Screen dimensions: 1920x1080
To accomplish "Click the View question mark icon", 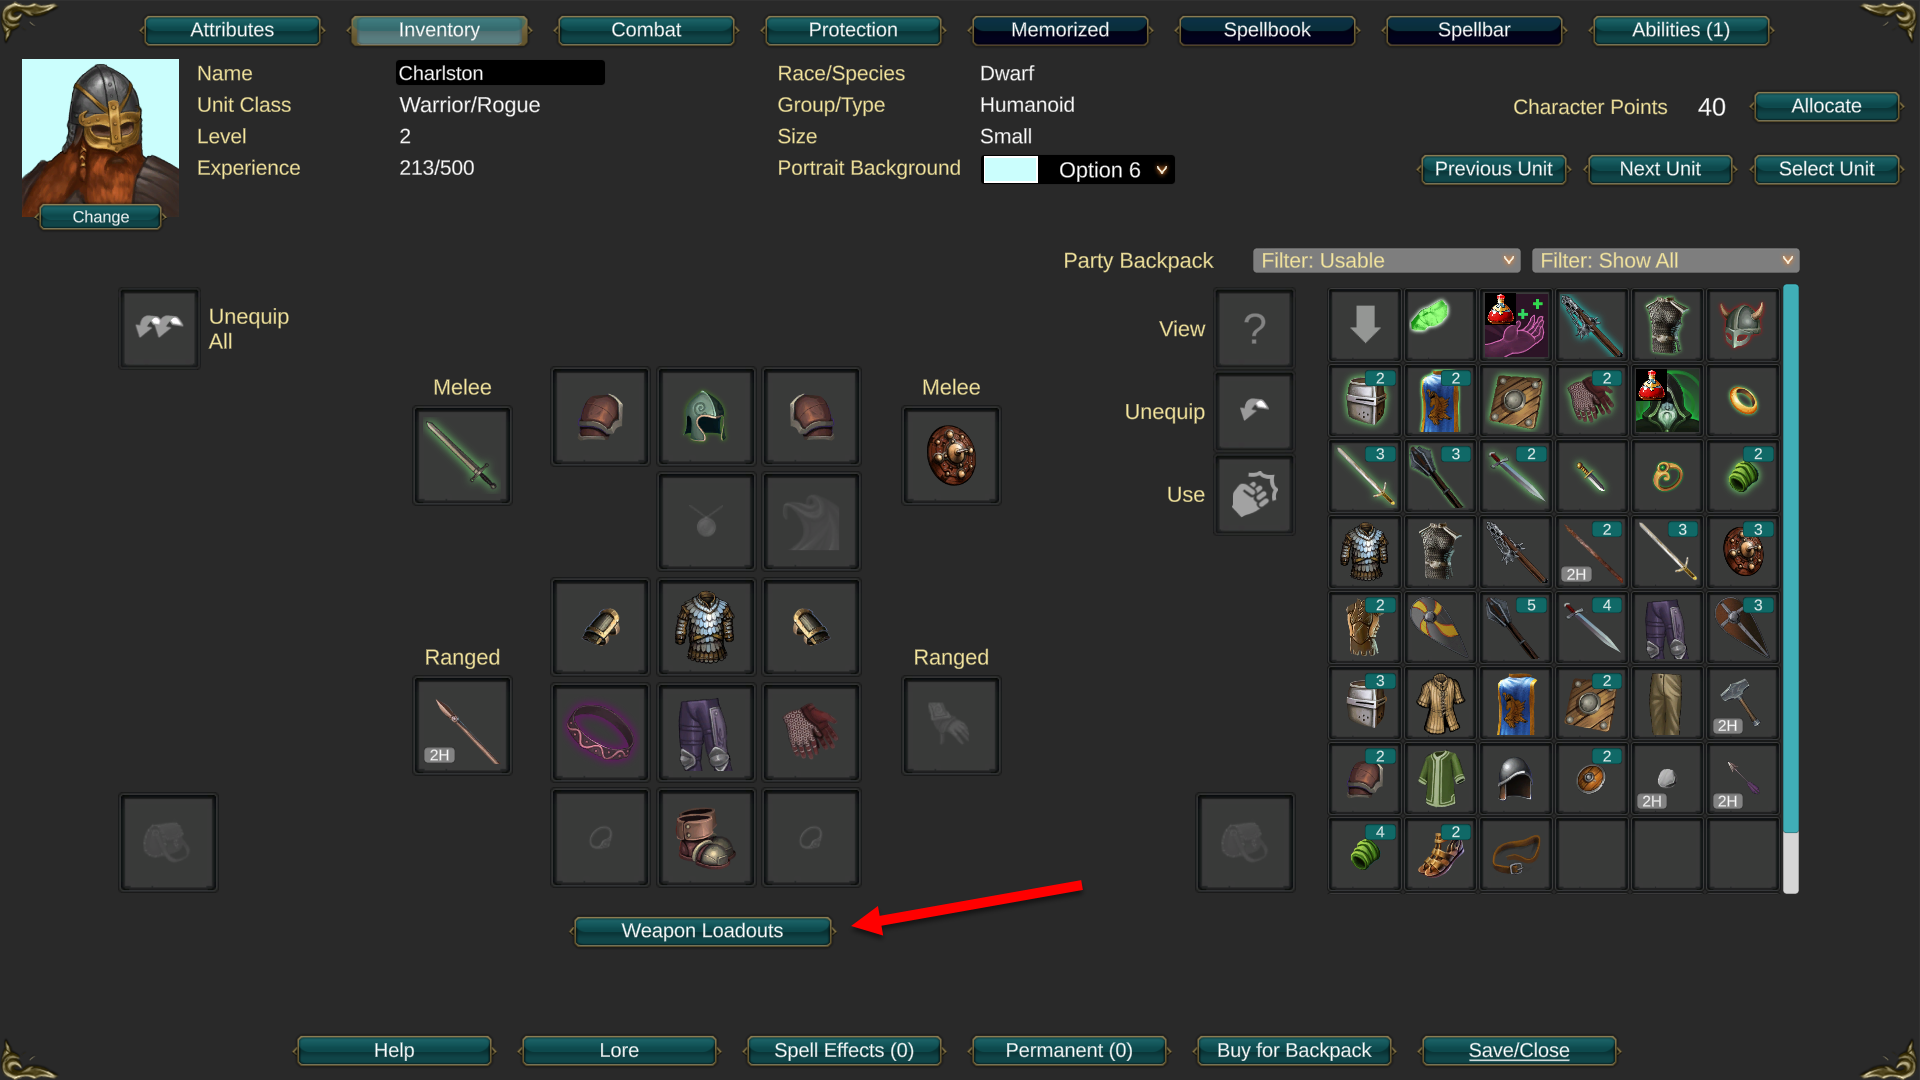I will pyautogui.click(x=1255, y=328).
